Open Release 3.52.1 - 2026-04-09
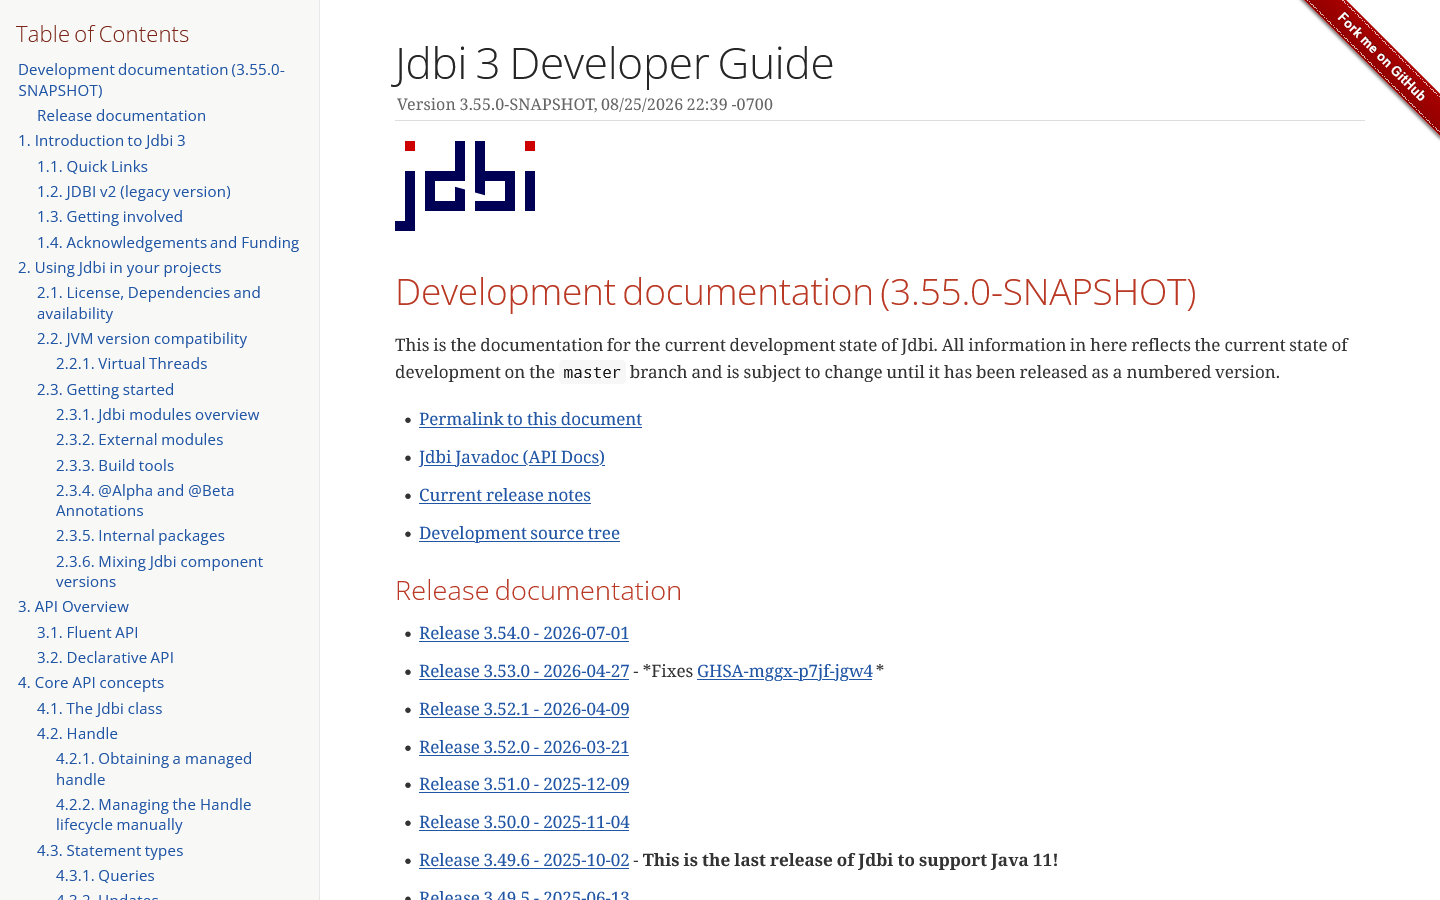The width and height of the screenshot is (1440, 900). click(524, 709)
